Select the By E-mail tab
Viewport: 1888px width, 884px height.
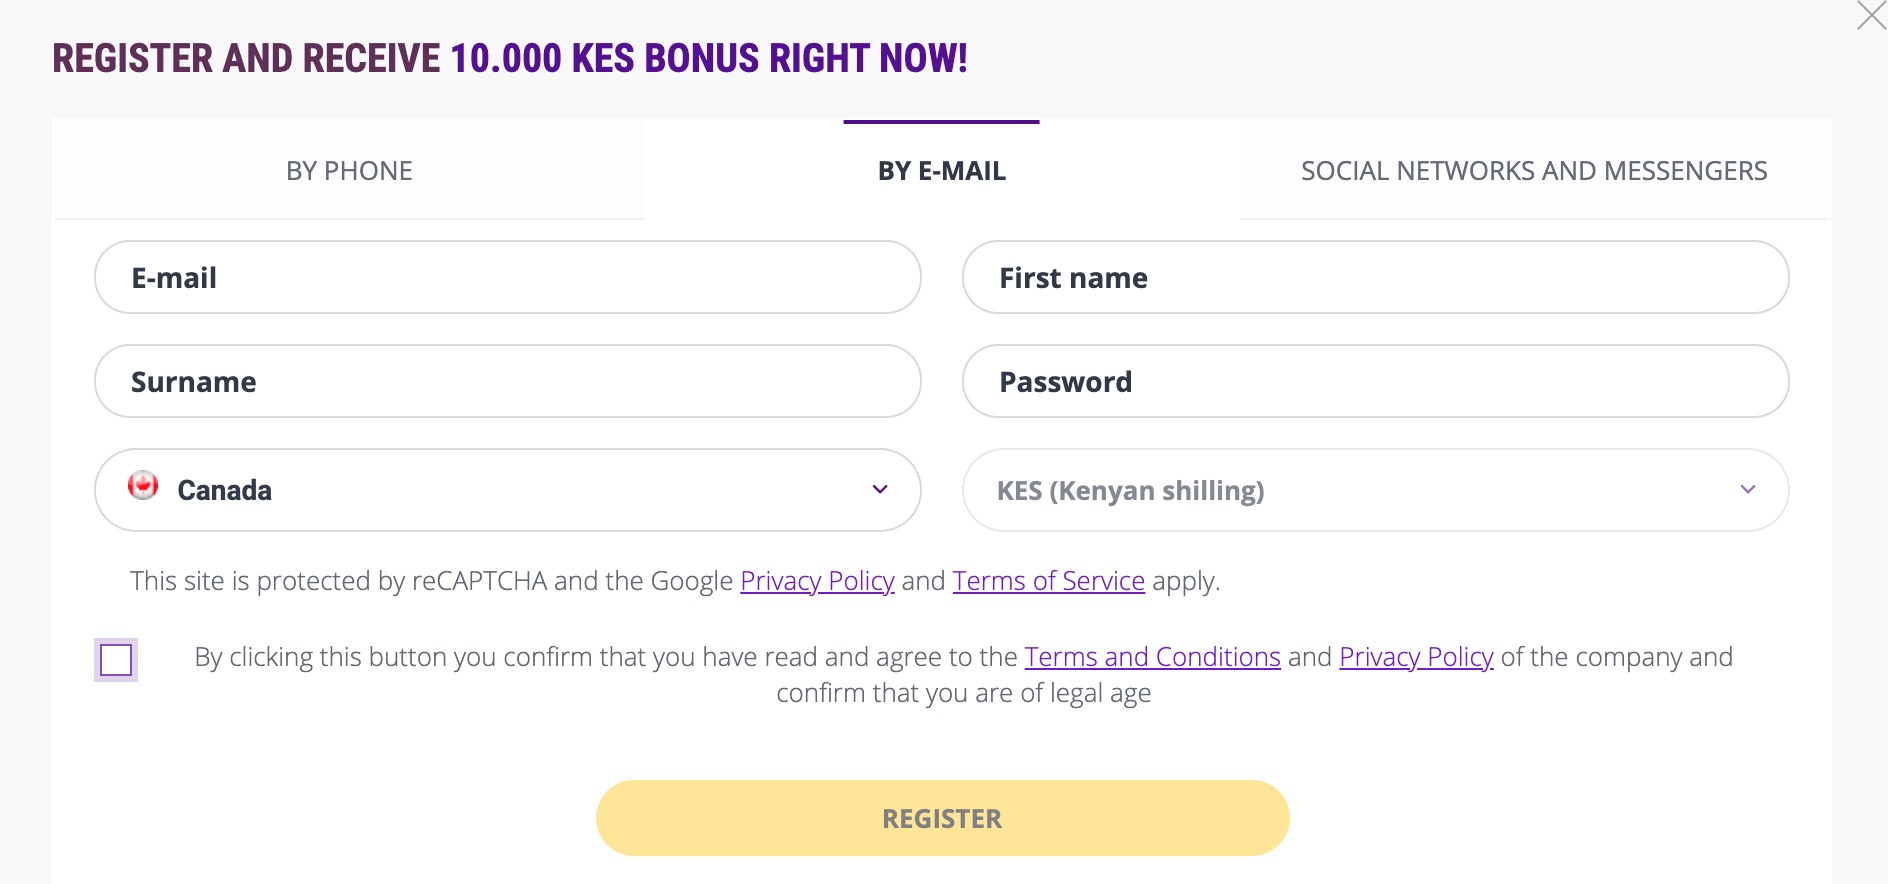tap(942, 170)
